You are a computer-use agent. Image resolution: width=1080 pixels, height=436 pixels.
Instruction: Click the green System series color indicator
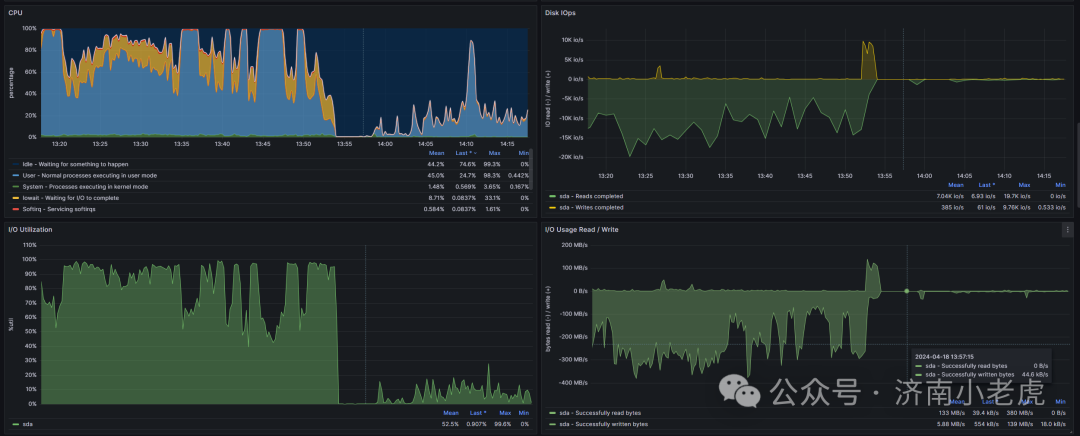coord(15,187)
